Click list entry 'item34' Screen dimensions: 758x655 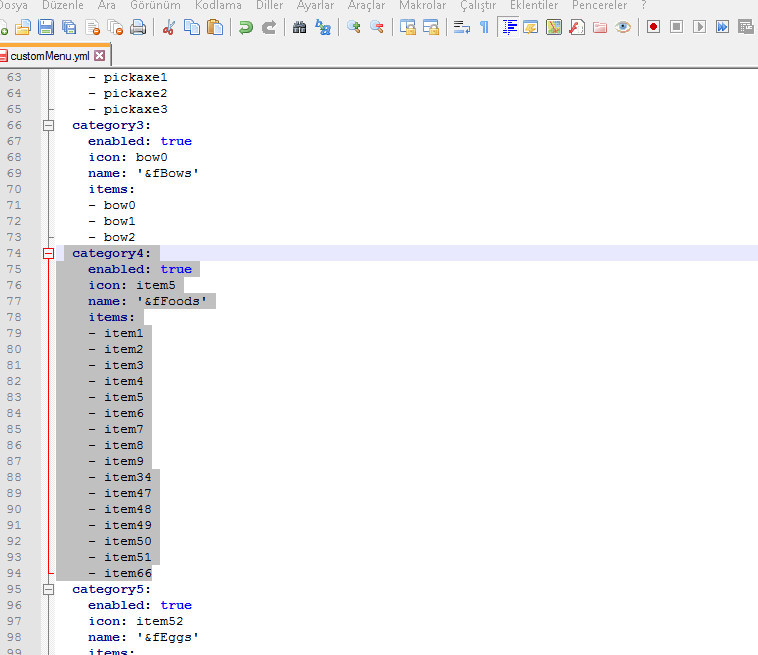(128, 478)
